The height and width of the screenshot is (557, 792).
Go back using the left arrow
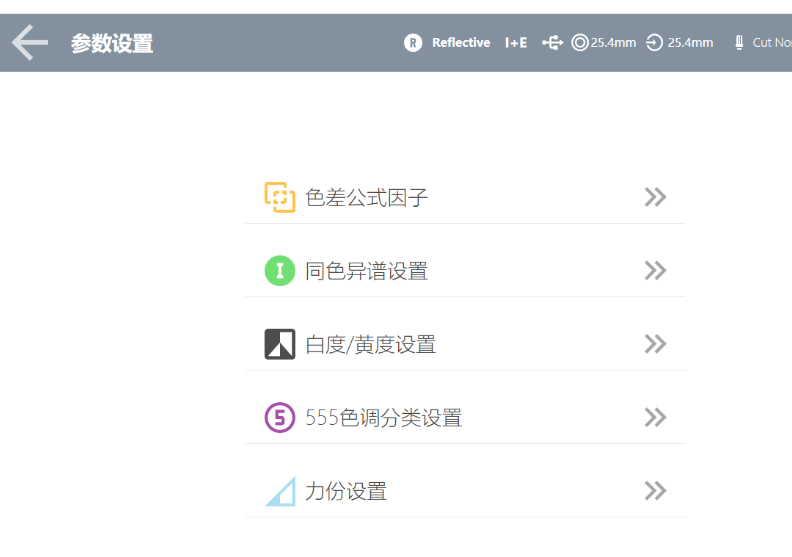(x=30, y=43)
